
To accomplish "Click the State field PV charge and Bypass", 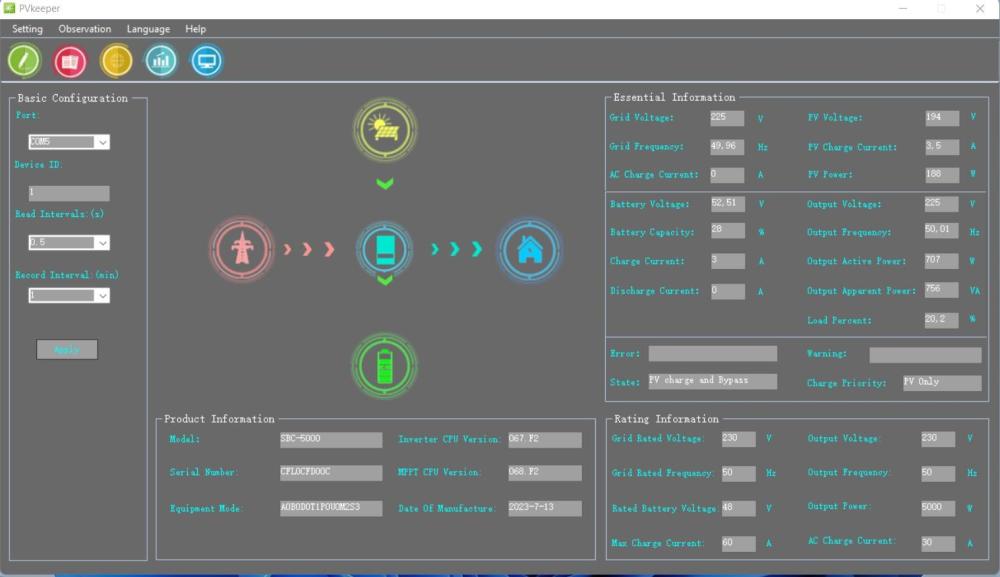I will [x=713, y=381].
